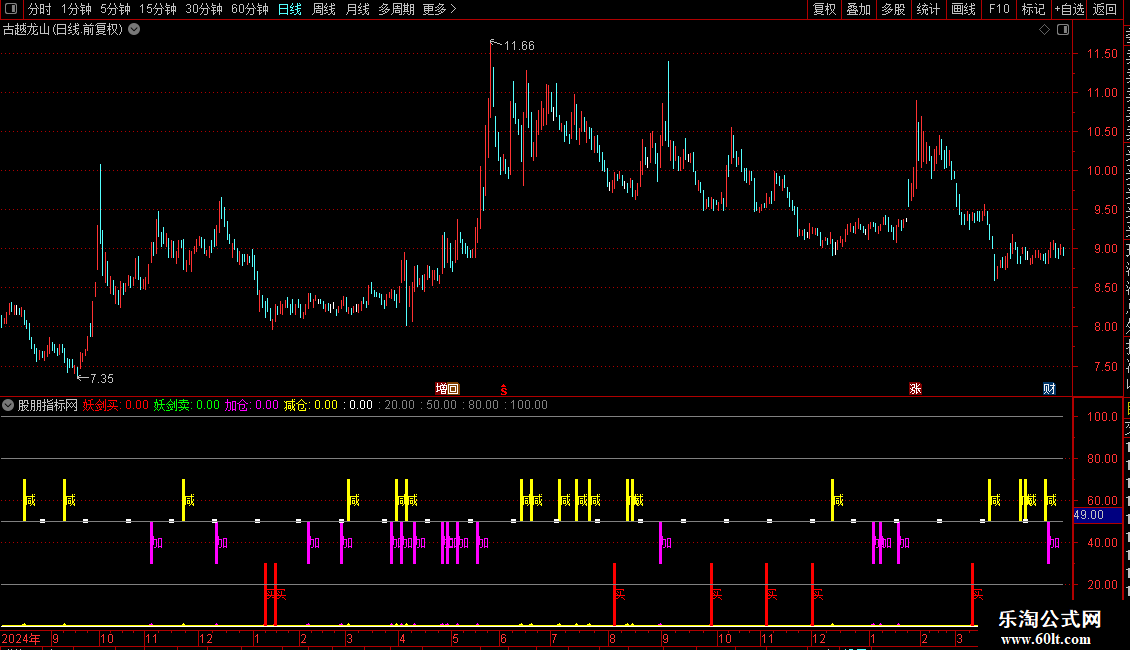Click the 多股 multi-stock button

click(894, 9)
